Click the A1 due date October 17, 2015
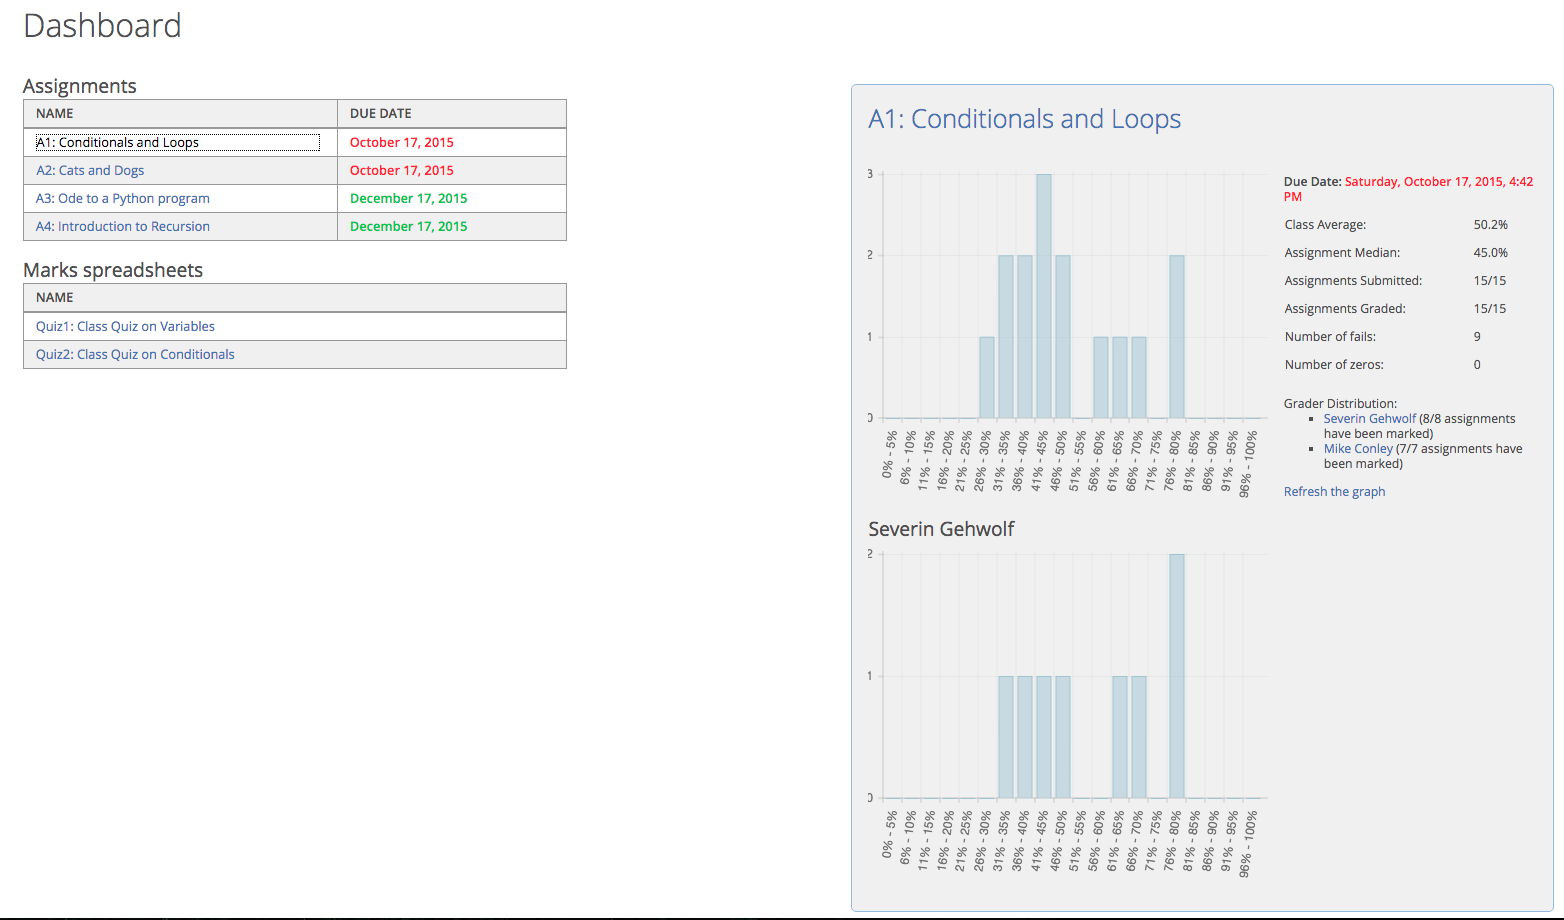The height and width of the screenshot is (920, 1564). pos(402,142)
